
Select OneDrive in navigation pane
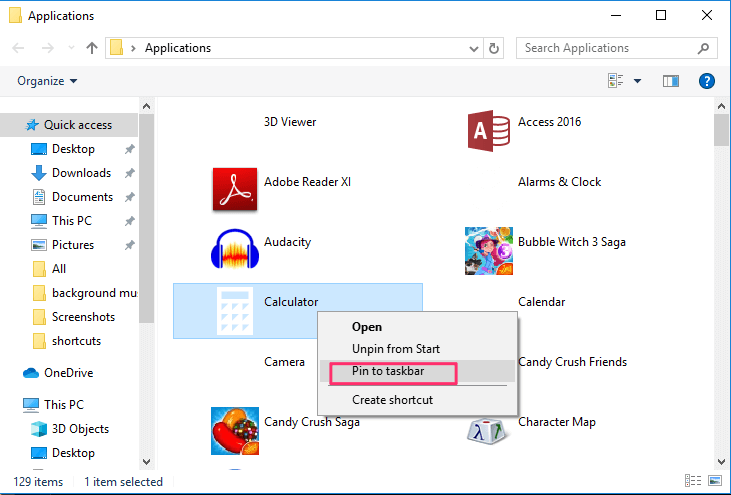(x=69, y=373)
